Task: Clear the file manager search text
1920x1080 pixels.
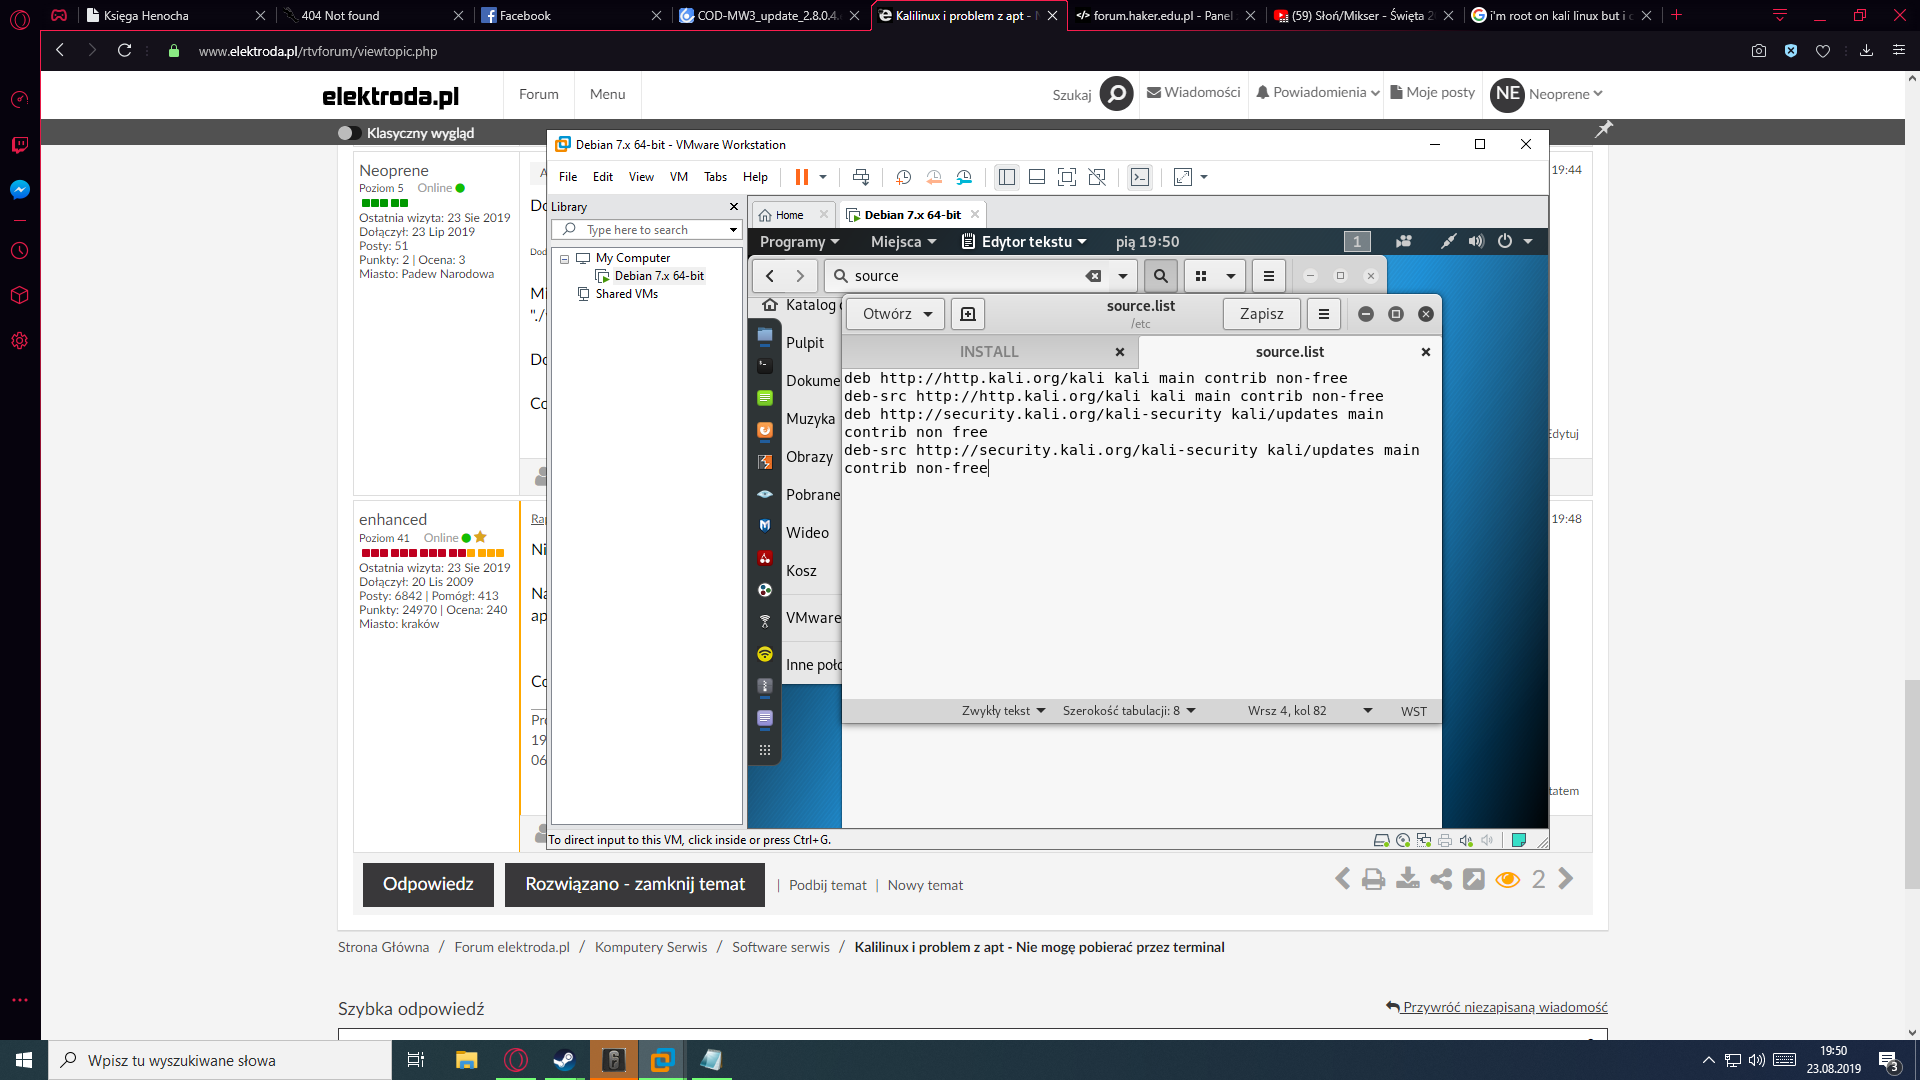Action: (1093, 276)
